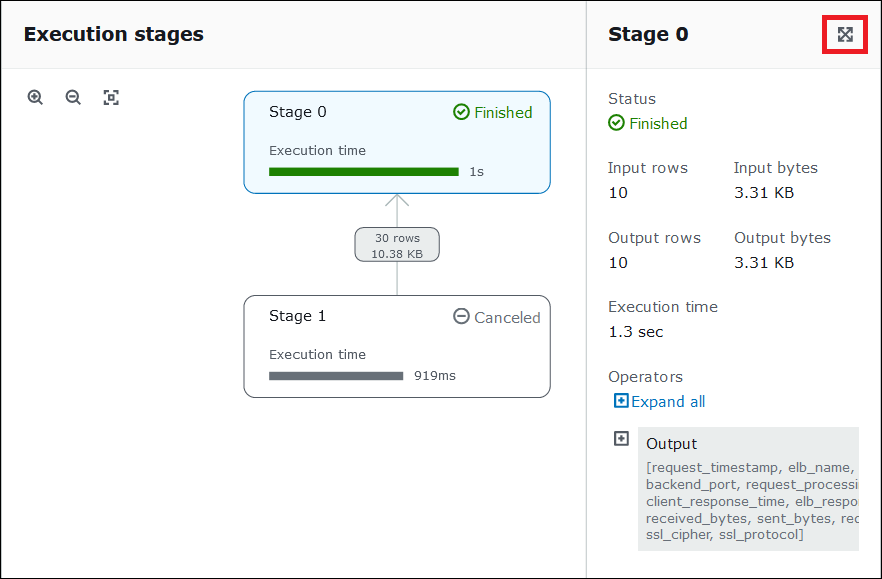Click the gray Stage 1 execution time bar
Viewport: 882px width, 579px height.
[336, 376]
